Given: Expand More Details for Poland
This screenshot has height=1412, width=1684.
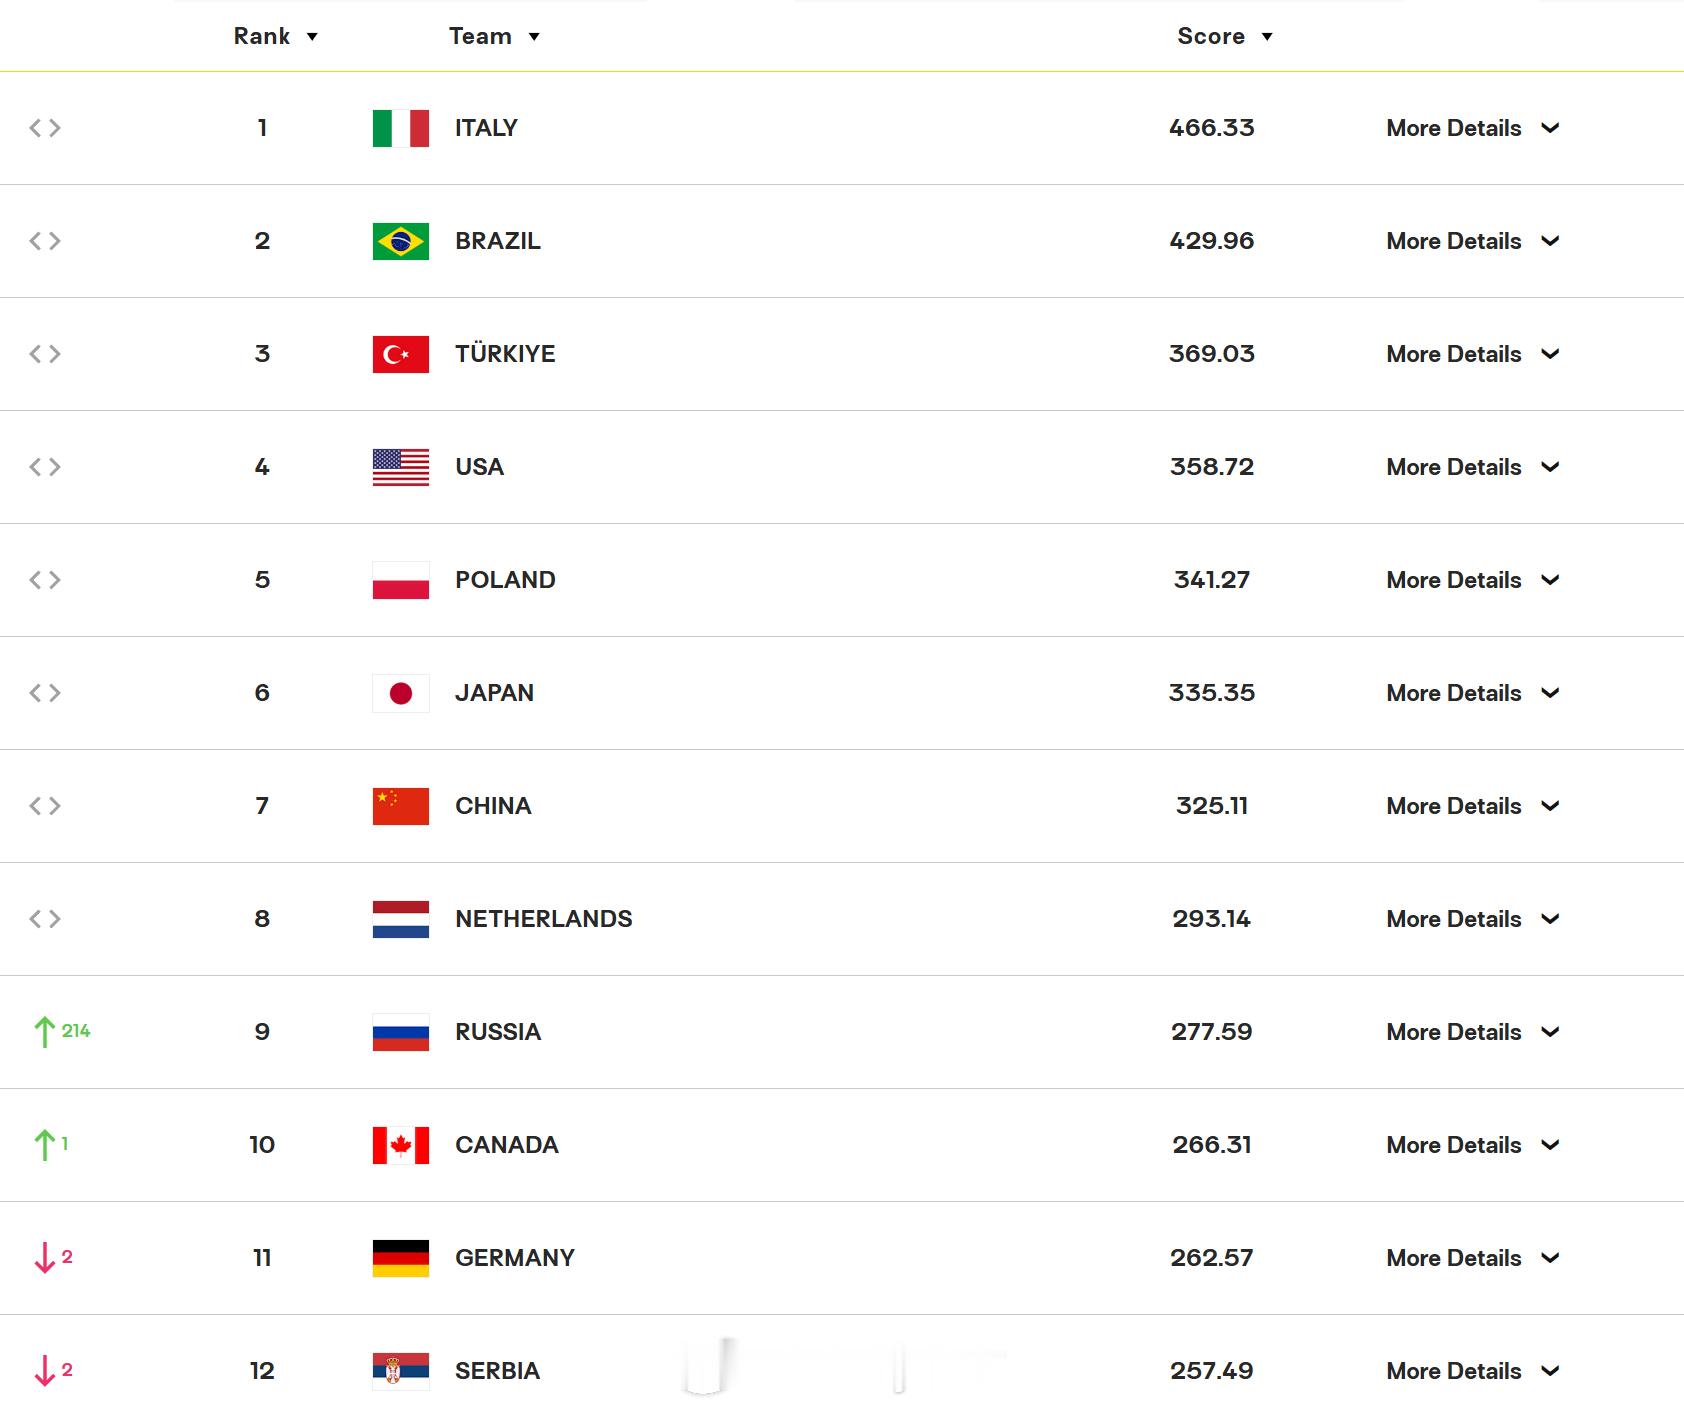Looking at the screenshot, I should click(x=1472, y=580).
